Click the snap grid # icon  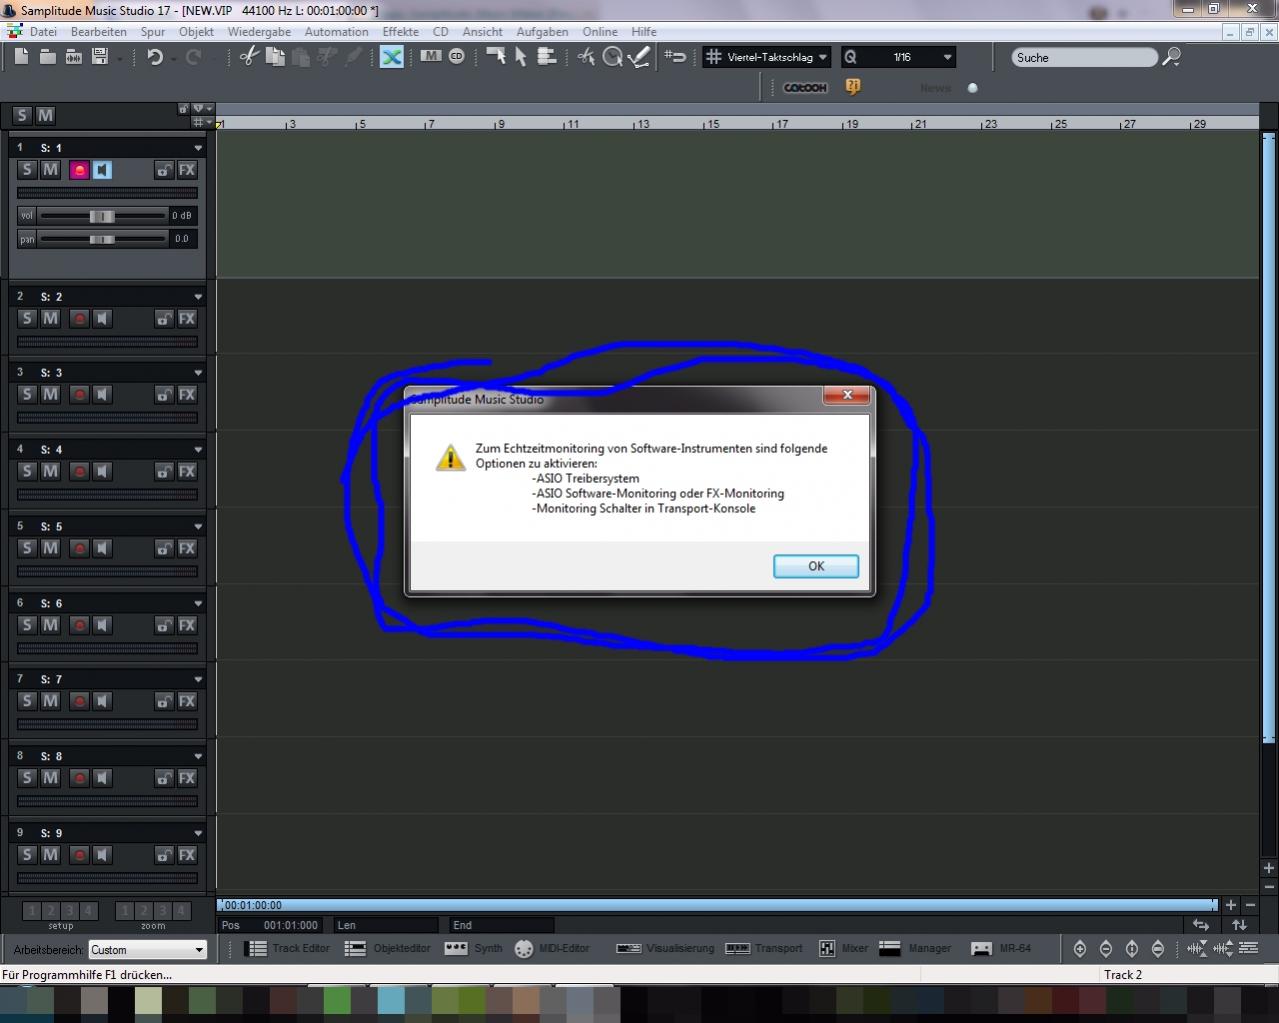pos(713,57)
